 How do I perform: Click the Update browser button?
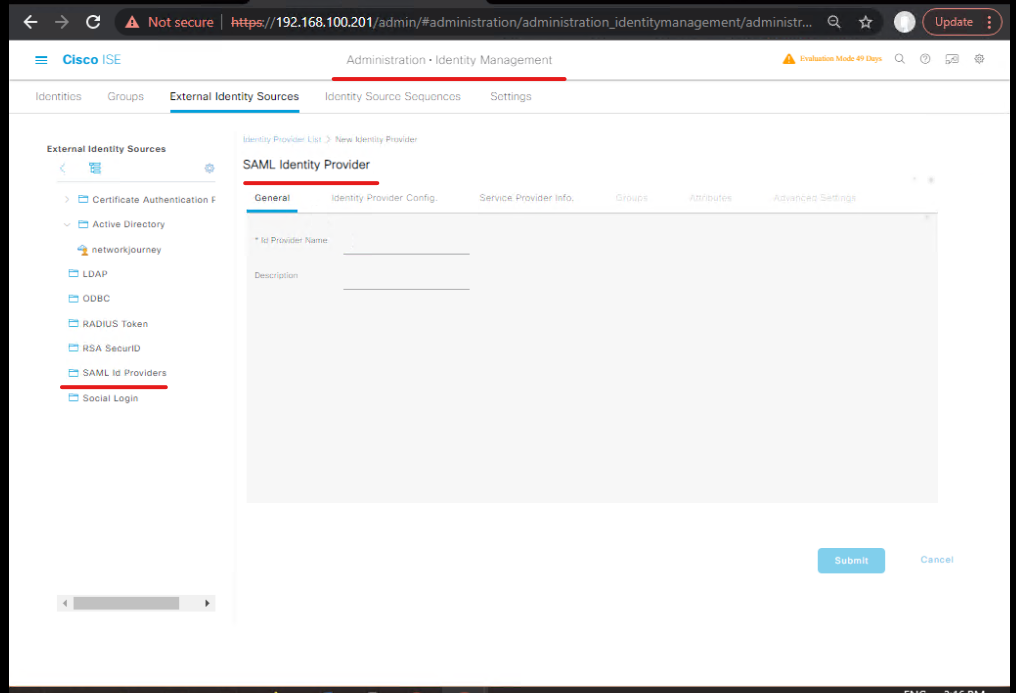tap(954, 22)
